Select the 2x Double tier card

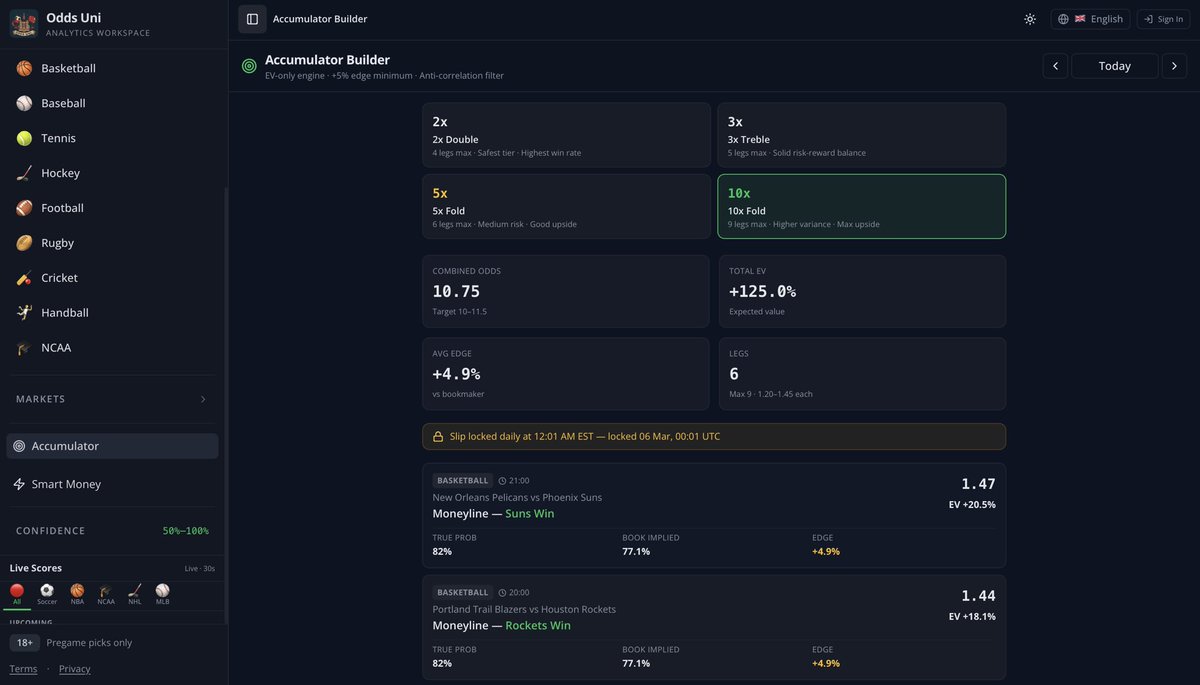[x=566, y=135]
